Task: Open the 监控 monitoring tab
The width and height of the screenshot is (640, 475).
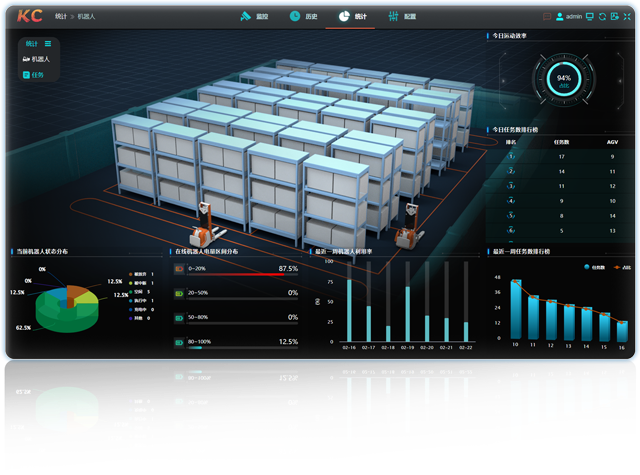Action: pyautogui.click(x=255, y=17)
